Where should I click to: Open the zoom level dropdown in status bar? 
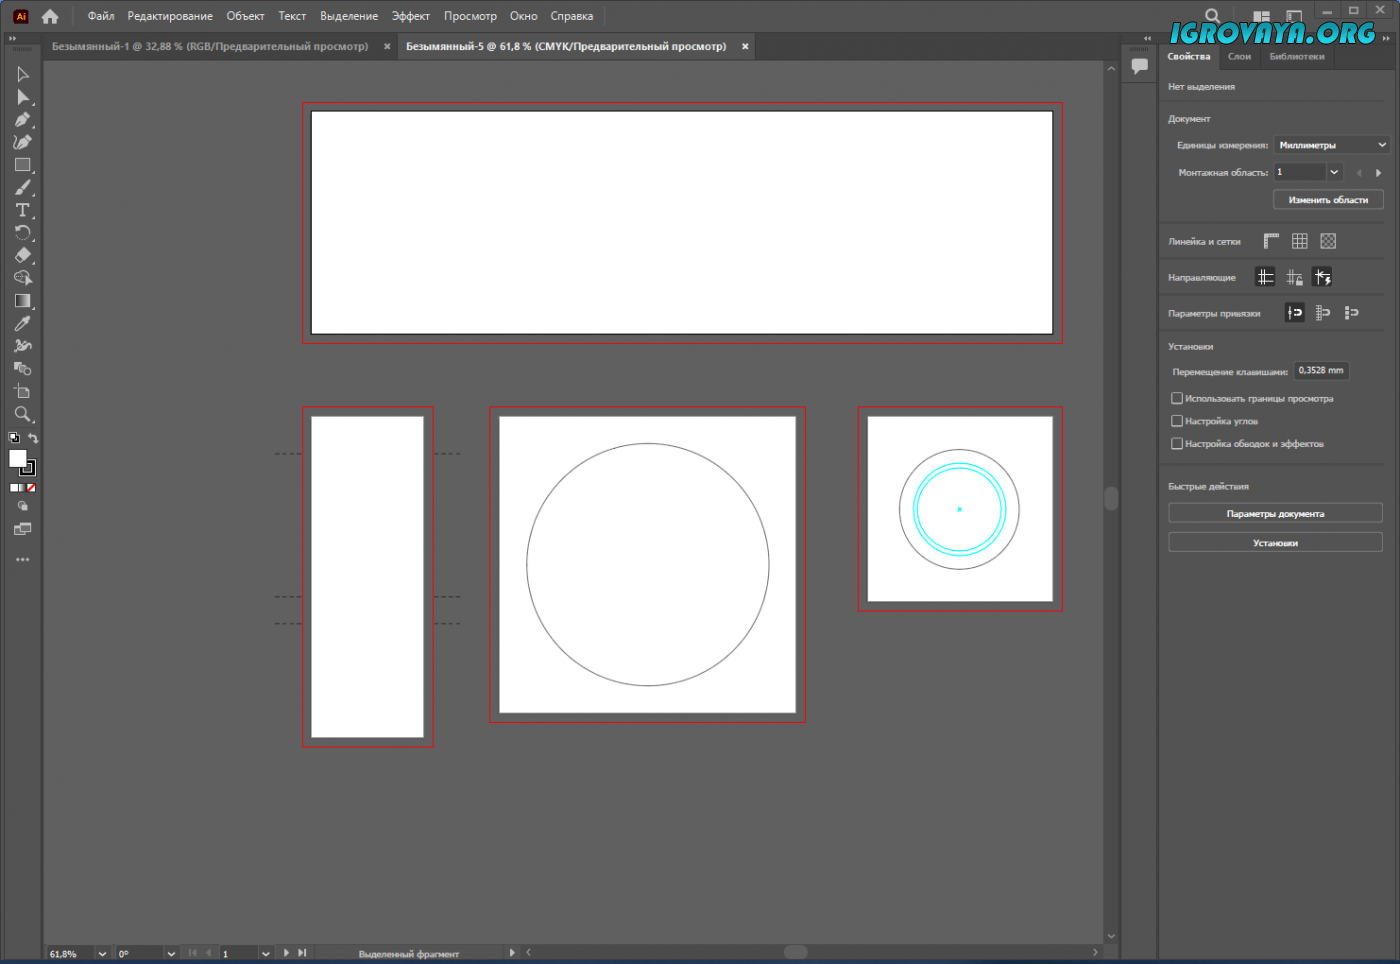click(102, 954)
